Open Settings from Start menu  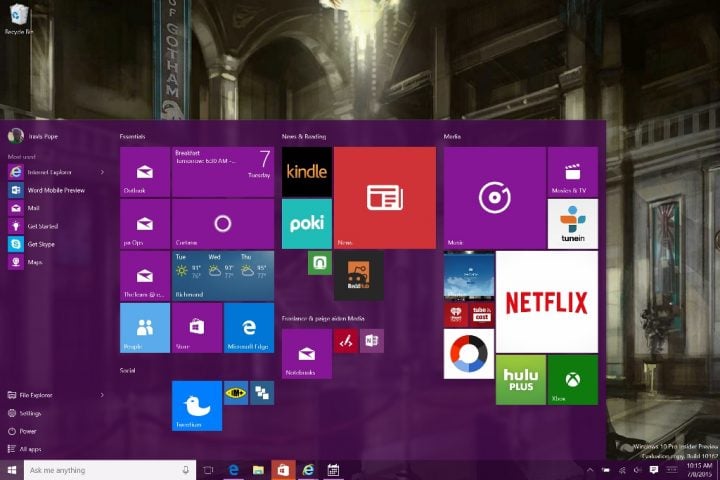pyautogui.click(x=55, y=413)
